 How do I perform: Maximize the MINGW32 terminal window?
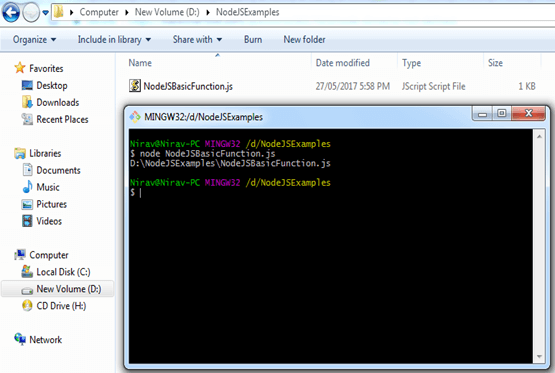coord(501,114)
